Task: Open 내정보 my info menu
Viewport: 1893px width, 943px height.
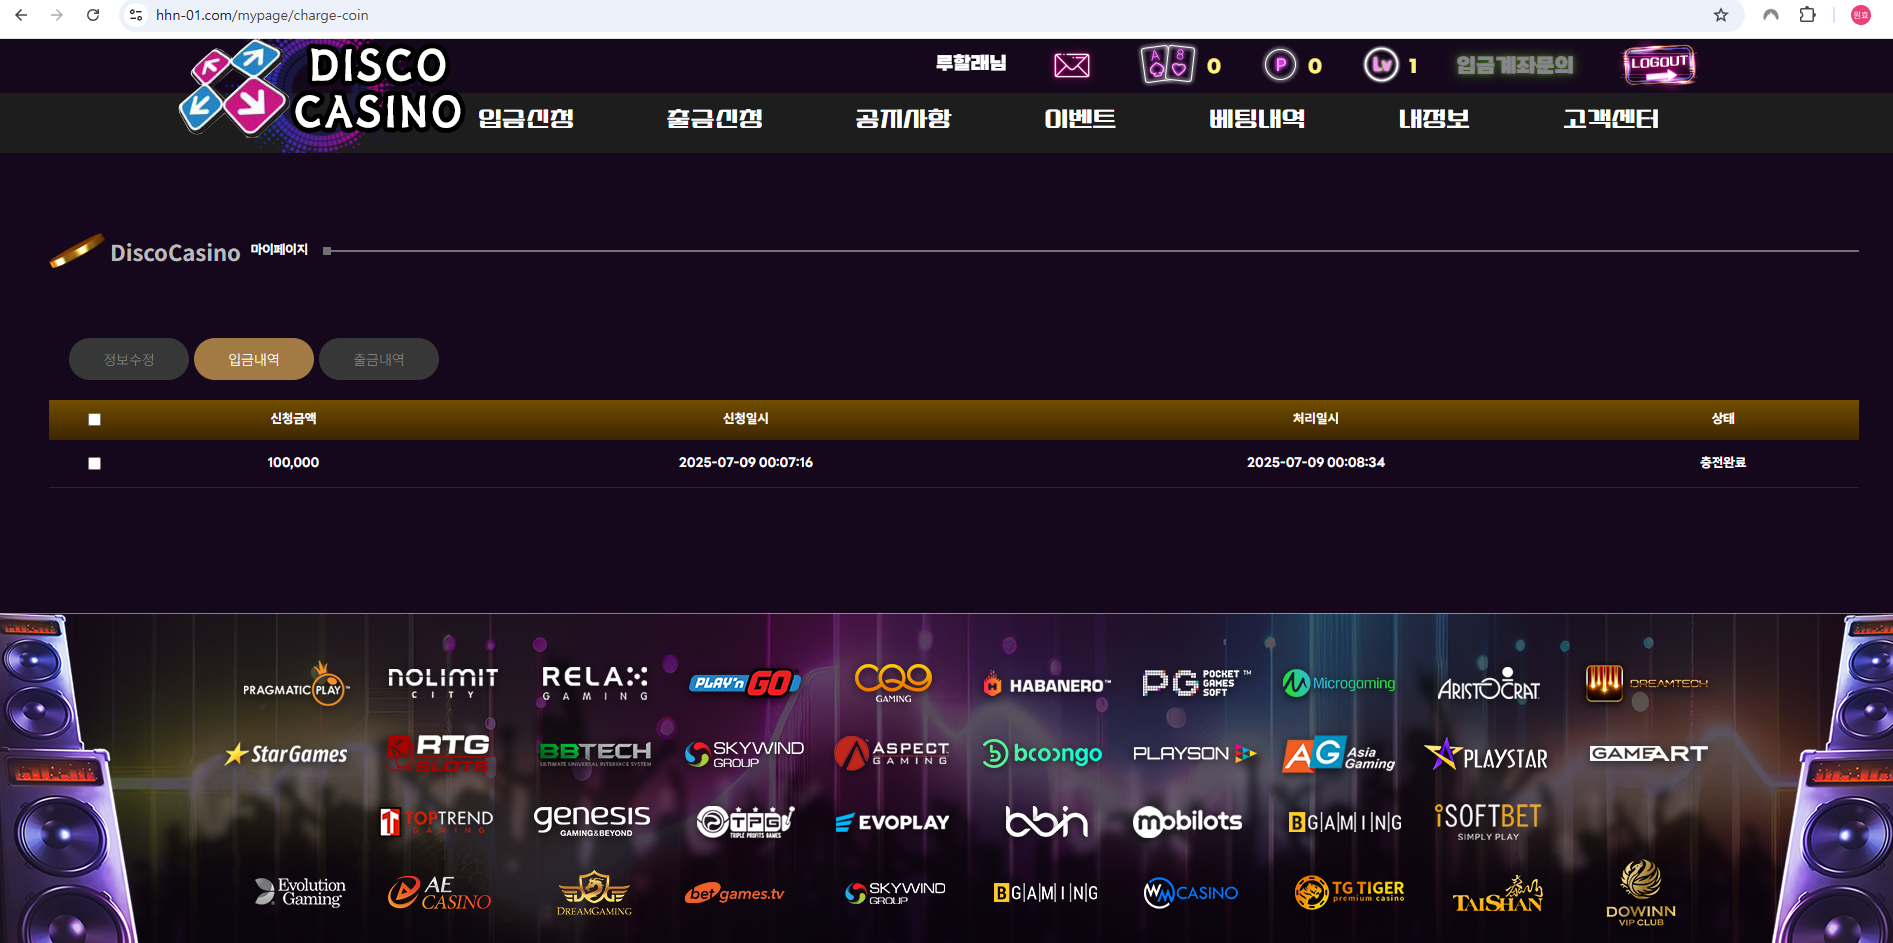Action: point(1433,118)
